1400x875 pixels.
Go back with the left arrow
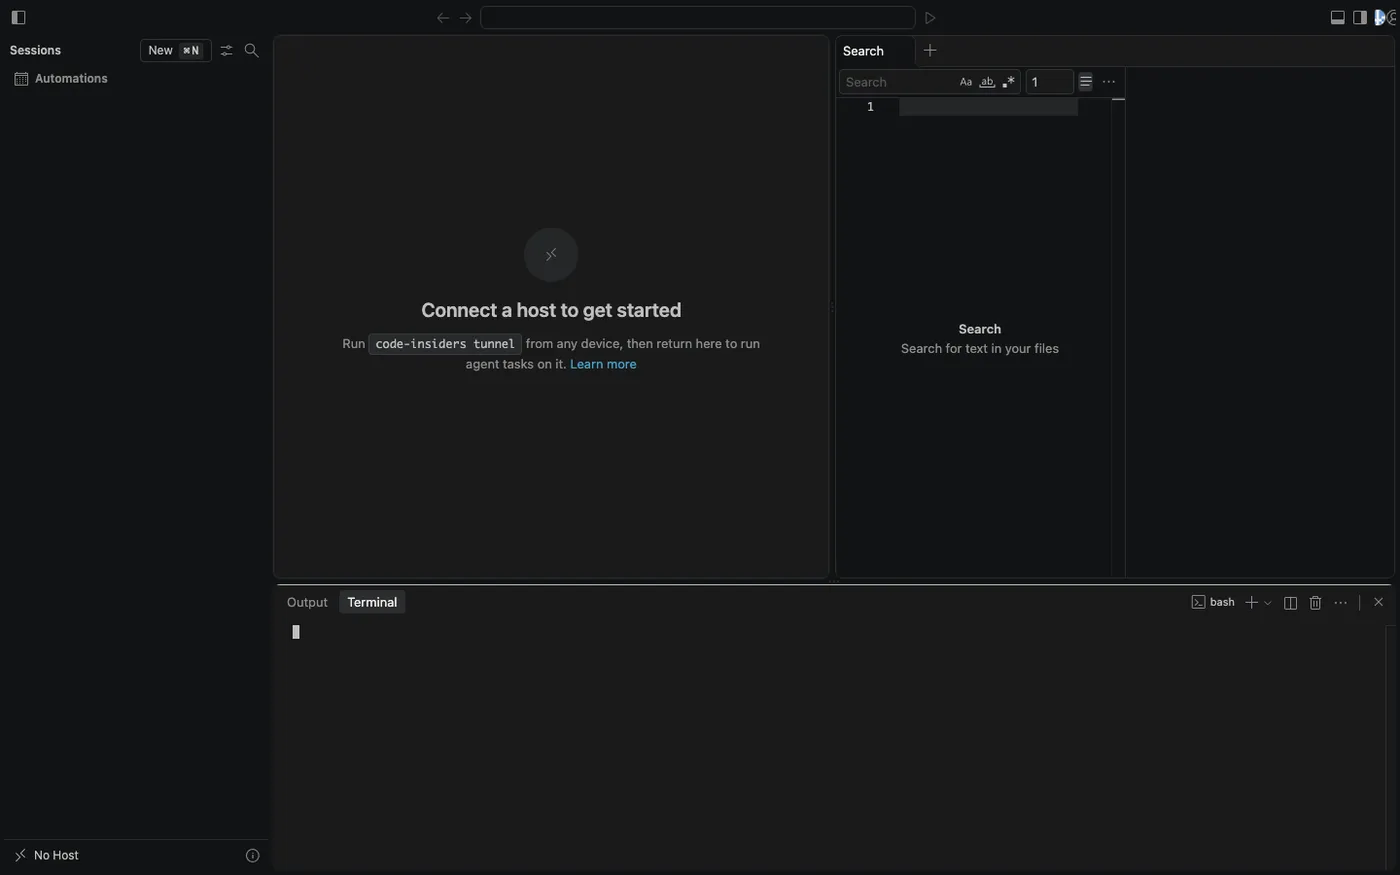(x=443, y=18)
